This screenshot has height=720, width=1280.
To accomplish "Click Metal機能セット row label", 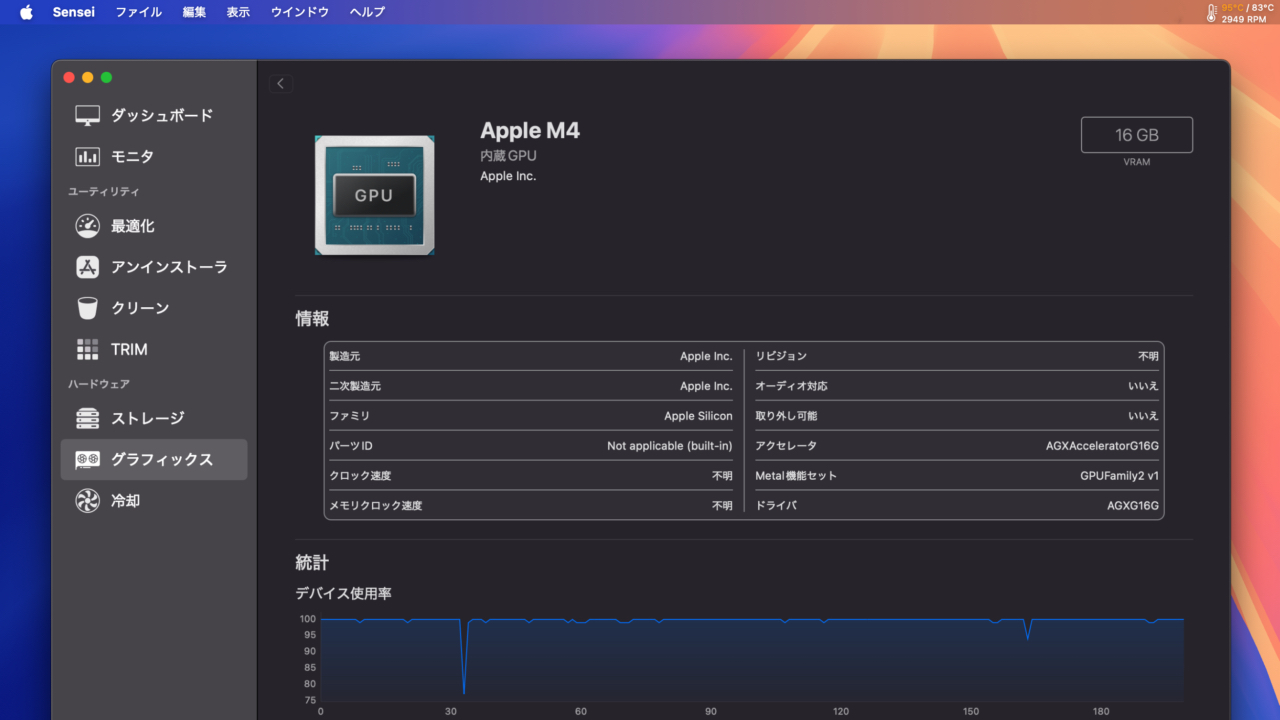I will pos(796,476).
